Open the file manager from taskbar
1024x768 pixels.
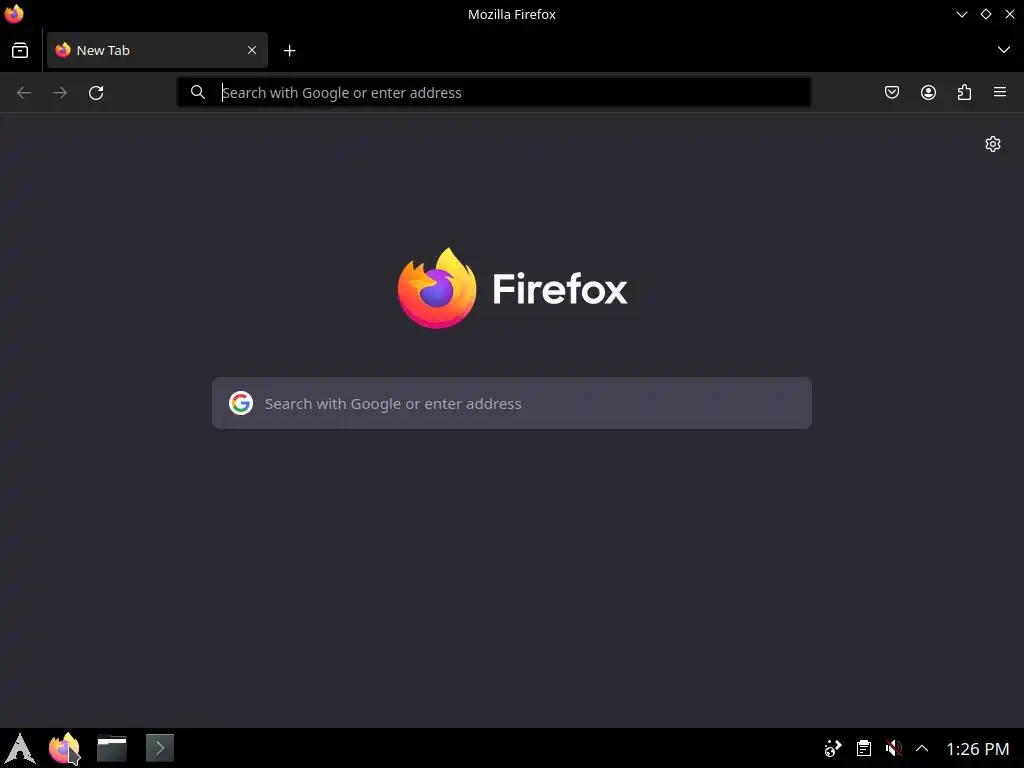(x=112, y=748)
